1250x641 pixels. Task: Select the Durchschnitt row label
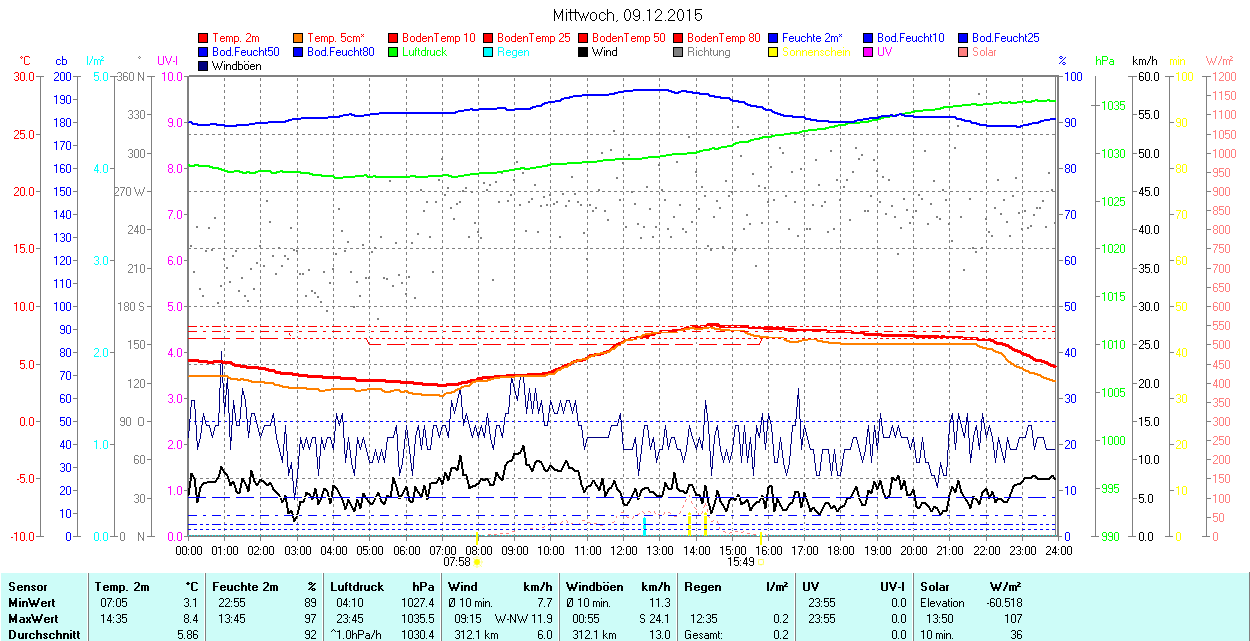pyautogui.click(x=42, y=635)
